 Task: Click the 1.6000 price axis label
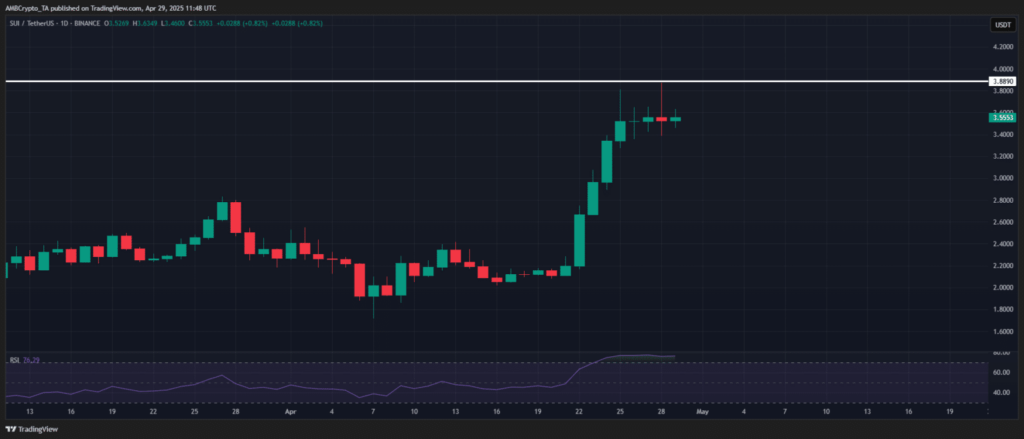pos(1002,331)
